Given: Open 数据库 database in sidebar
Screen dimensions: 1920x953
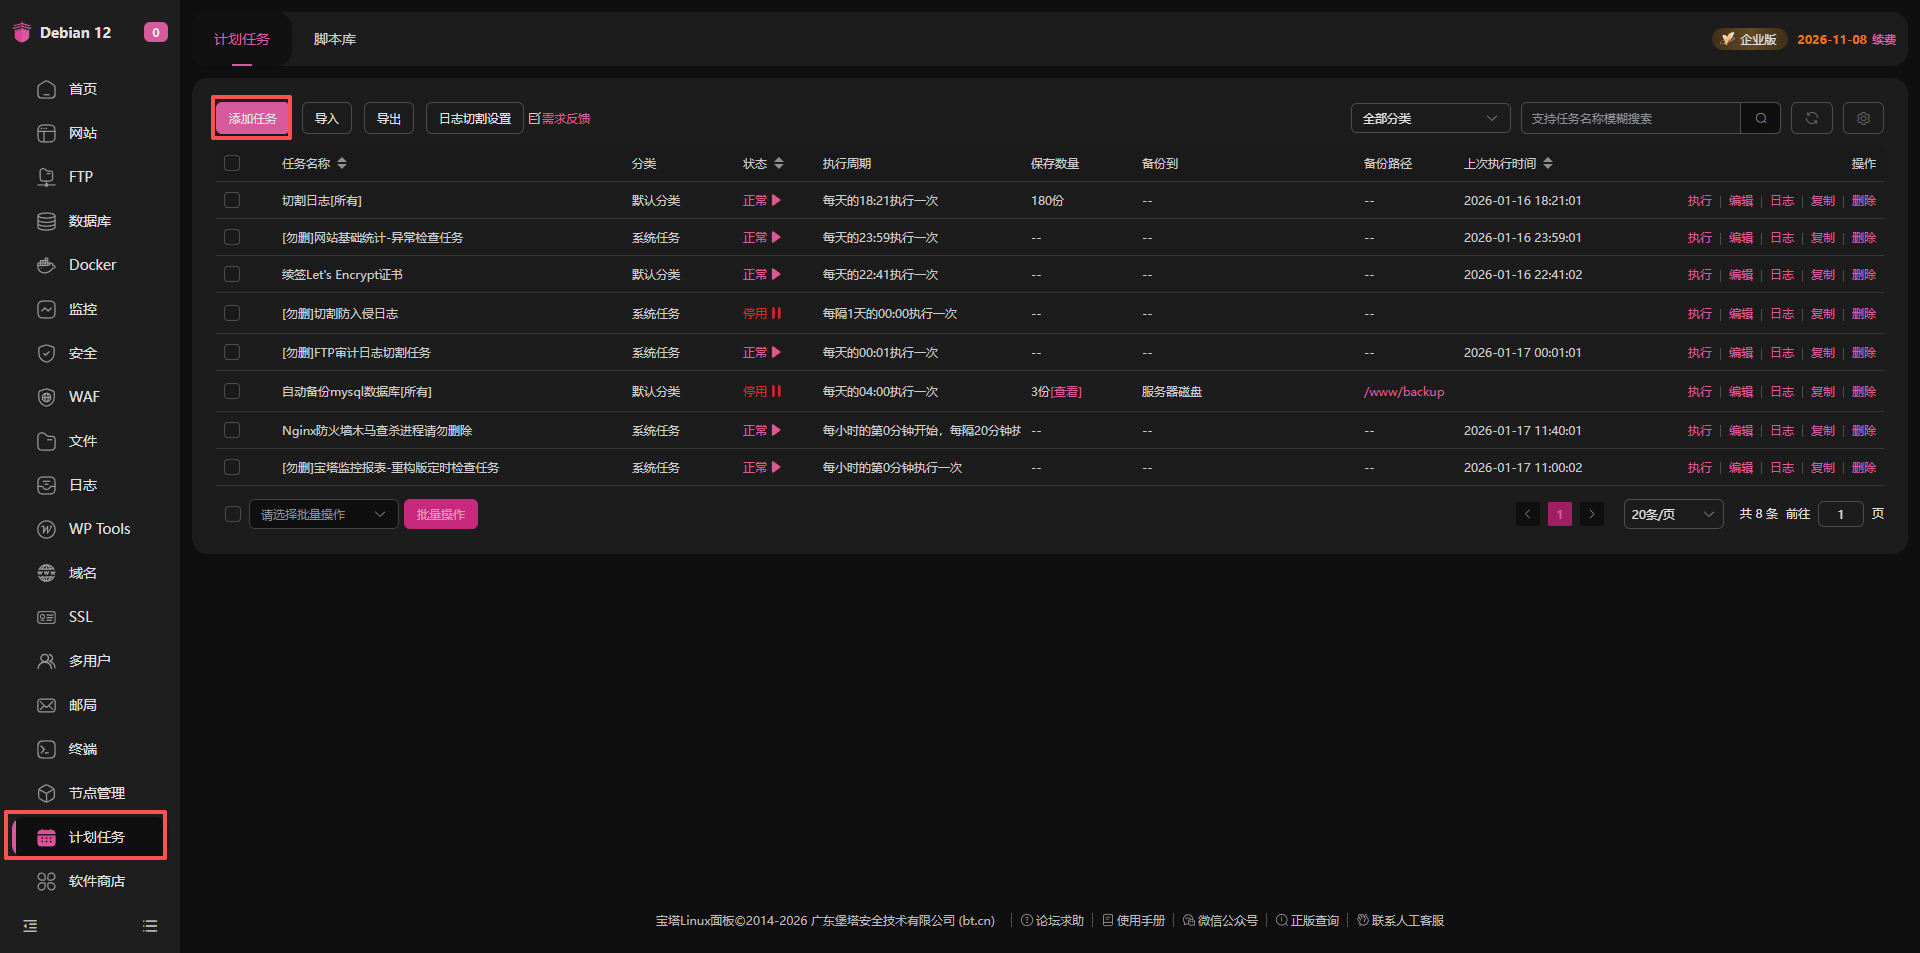Looking at the screenshot, I should coord(89,221).
